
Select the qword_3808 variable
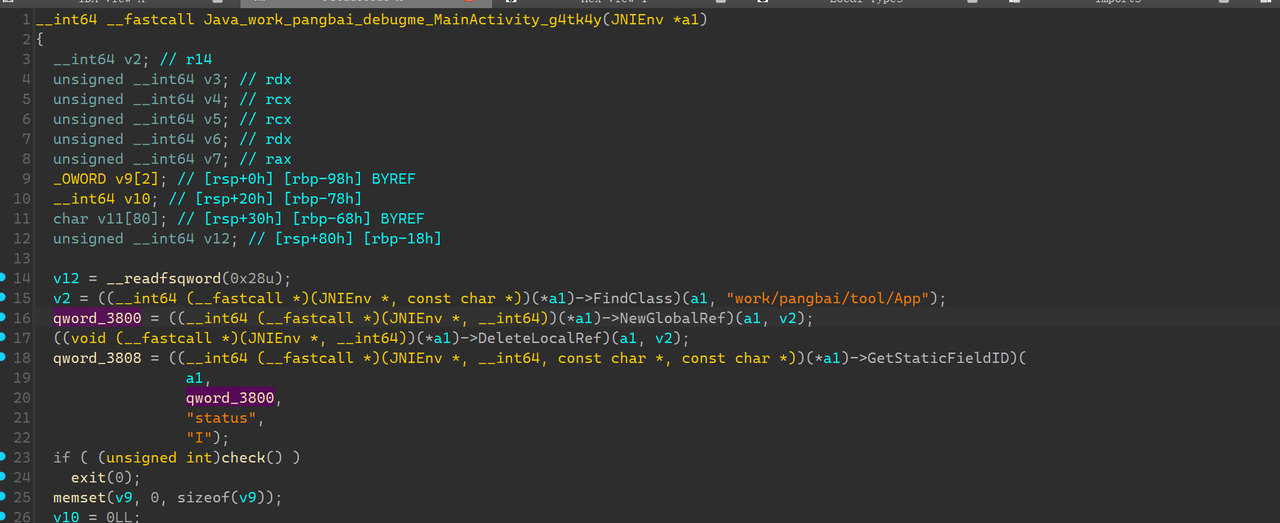[x=97, y=358]
